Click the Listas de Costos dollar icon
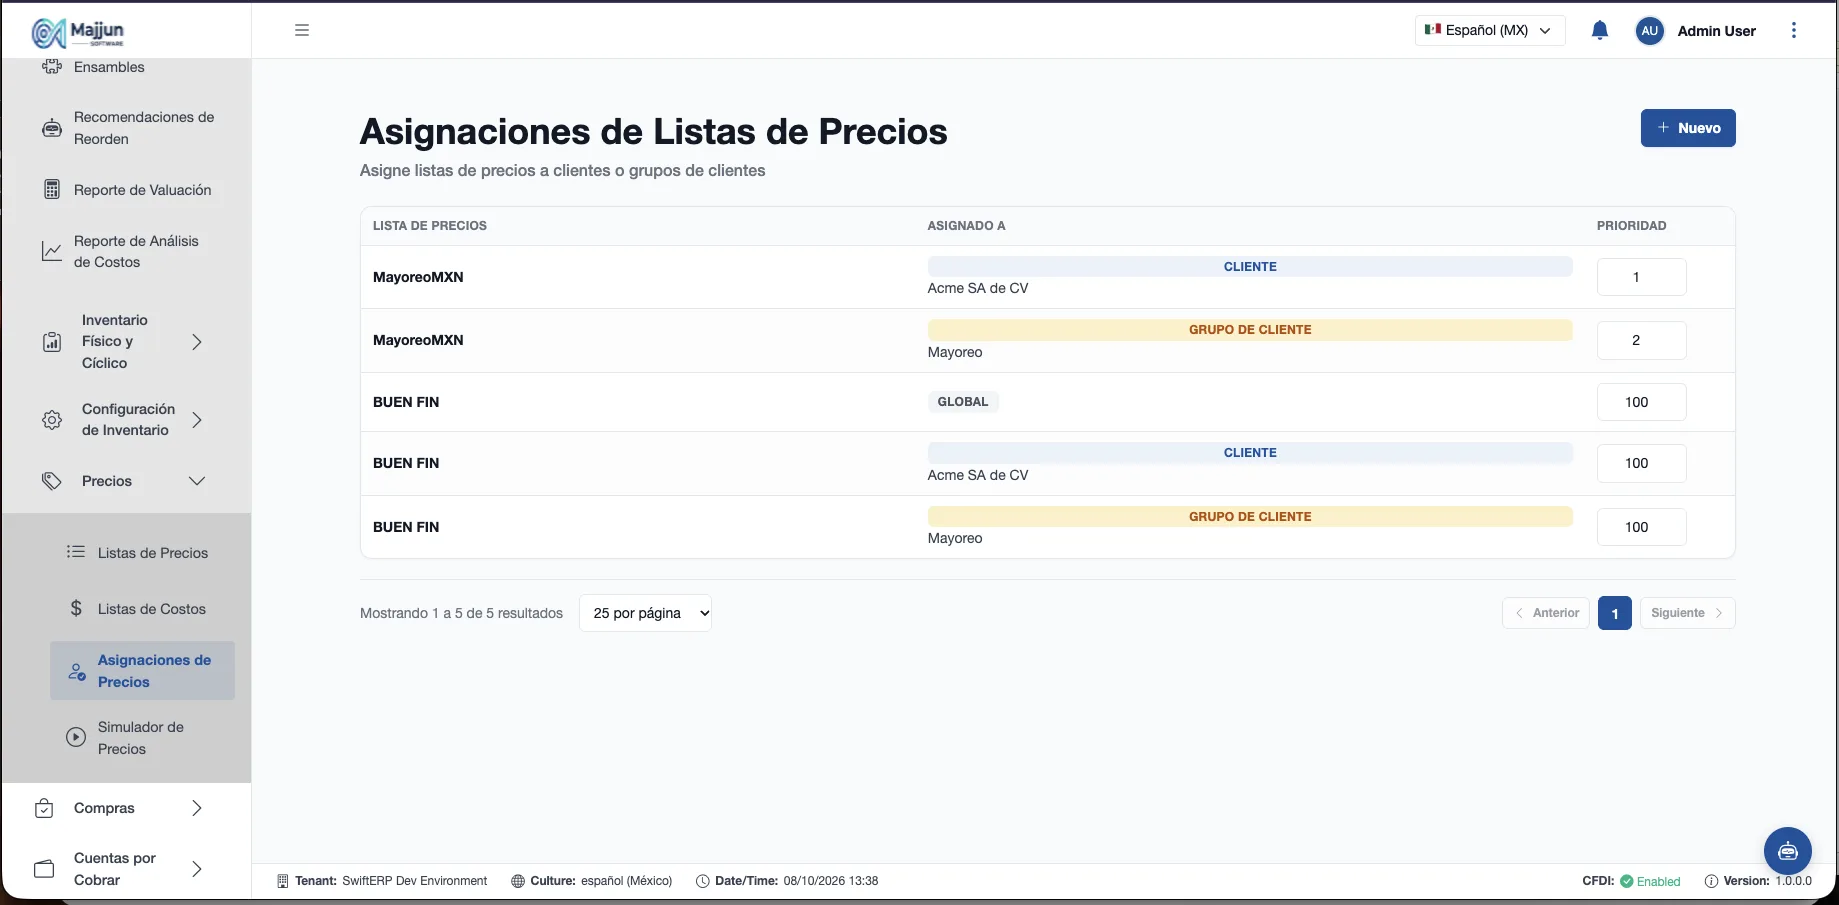This screenshot has height=905, width=1839. point(76,608)
